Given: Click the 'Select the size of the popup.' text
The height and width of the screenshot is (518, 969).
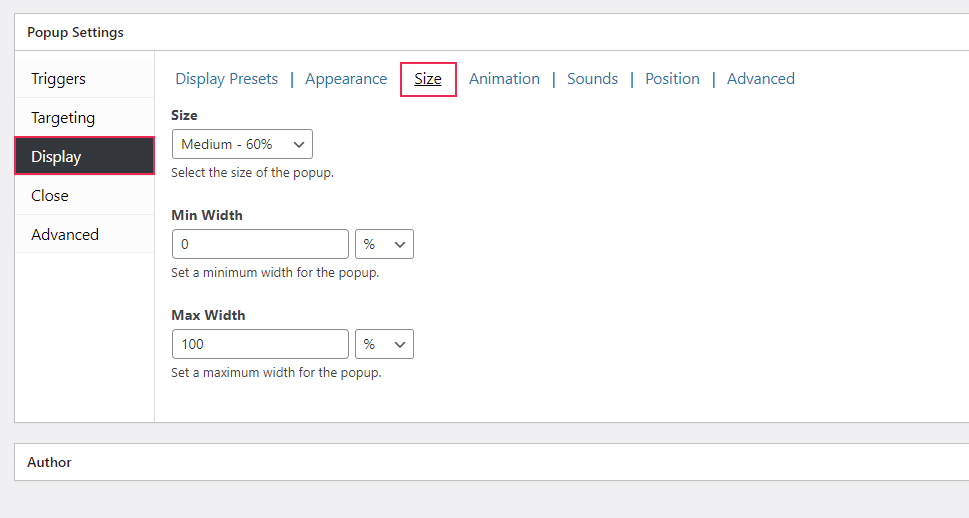Looking at the screenshot, I should (252, 172).
